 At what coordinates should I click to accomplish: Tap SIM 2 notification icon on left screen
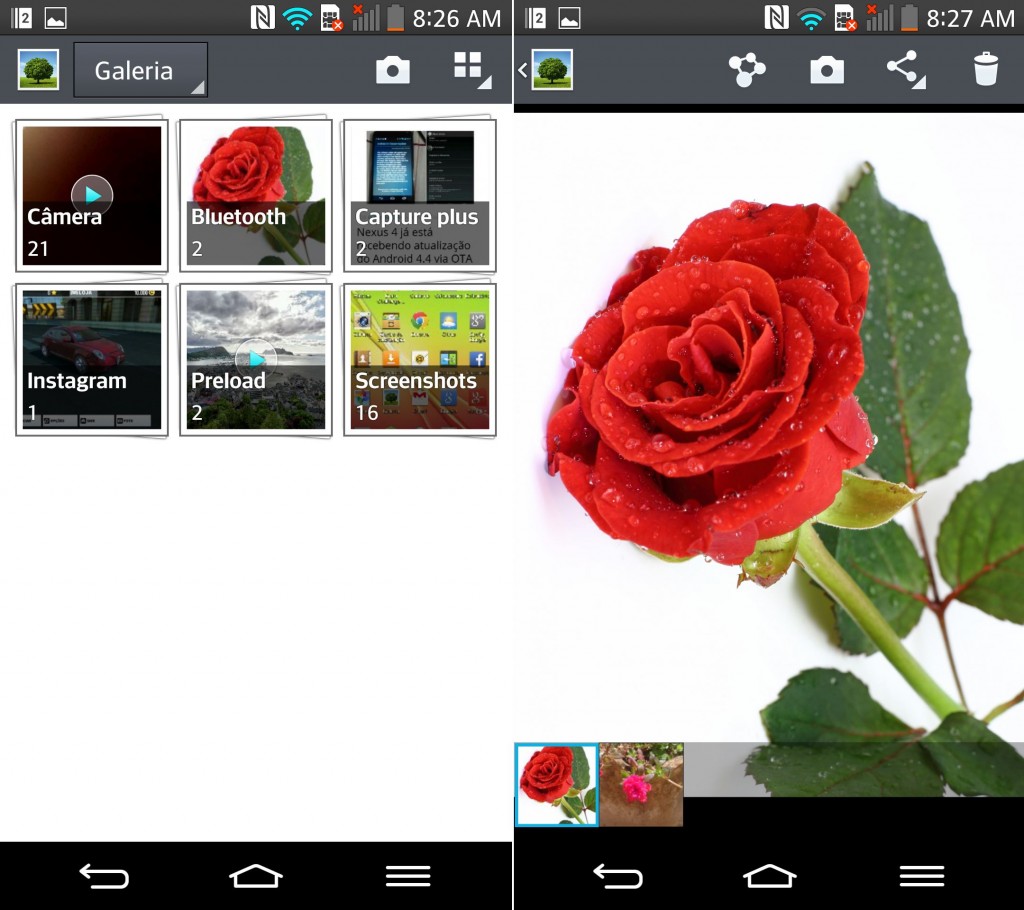pos(21,18)
